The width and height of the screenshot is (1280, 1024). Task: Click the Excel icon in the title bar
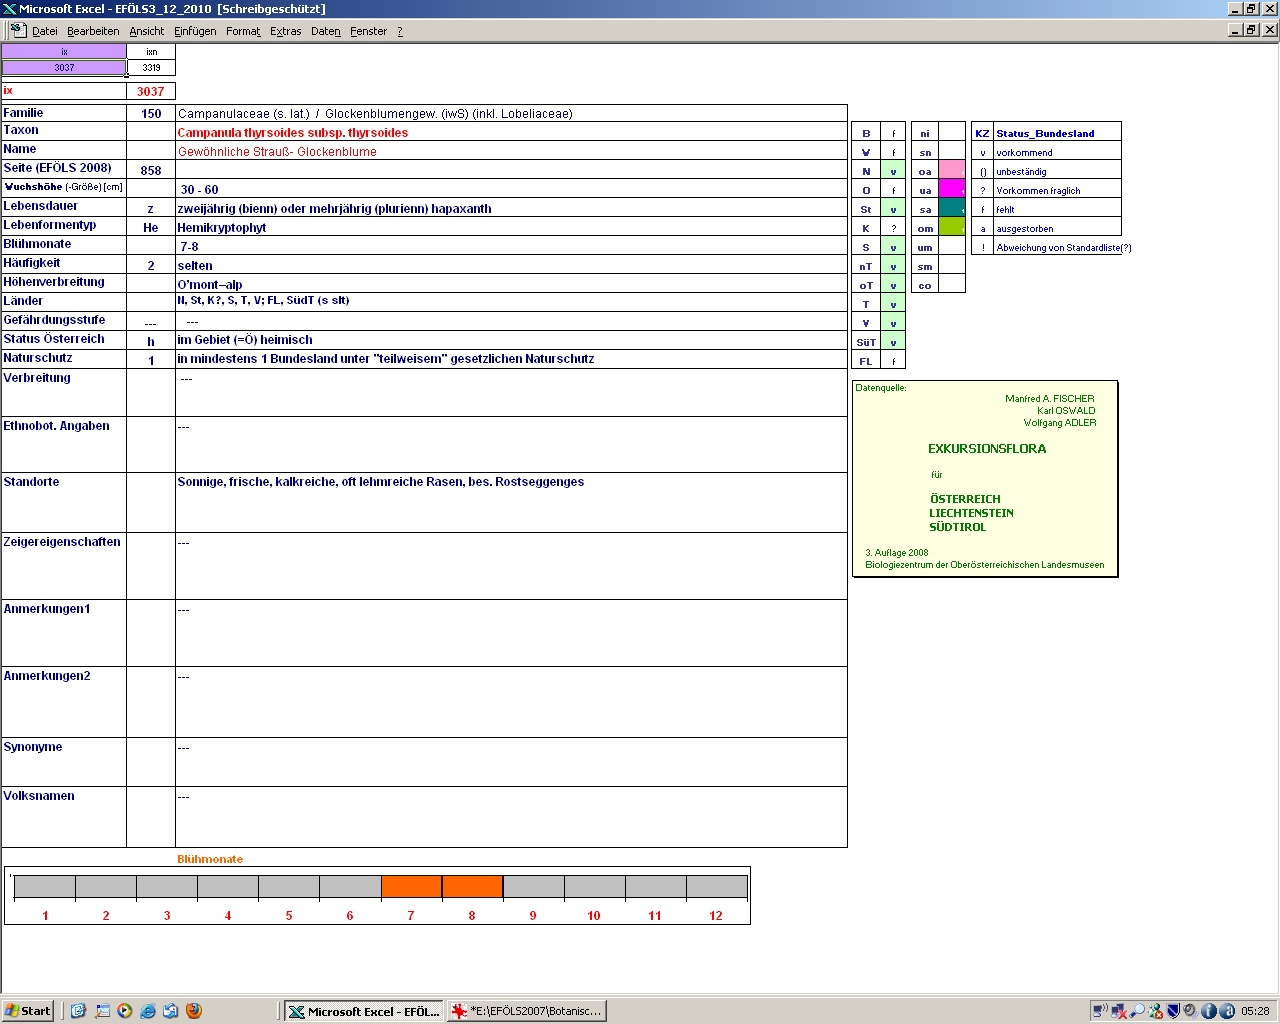[x=10, y=9]
